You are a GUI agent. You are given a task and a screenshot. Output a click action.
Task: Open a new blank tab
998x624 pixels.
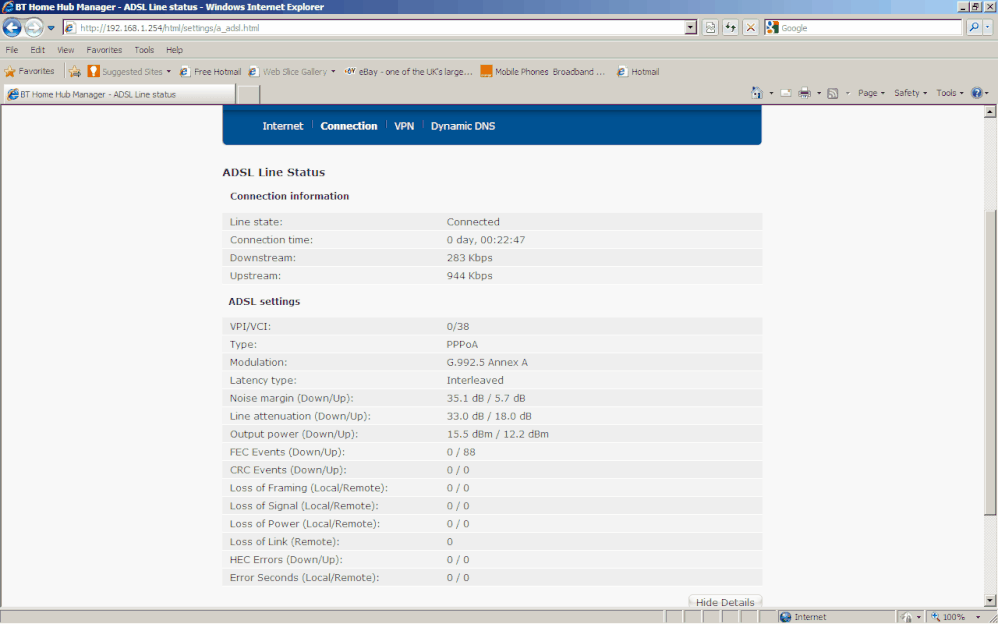248,94
